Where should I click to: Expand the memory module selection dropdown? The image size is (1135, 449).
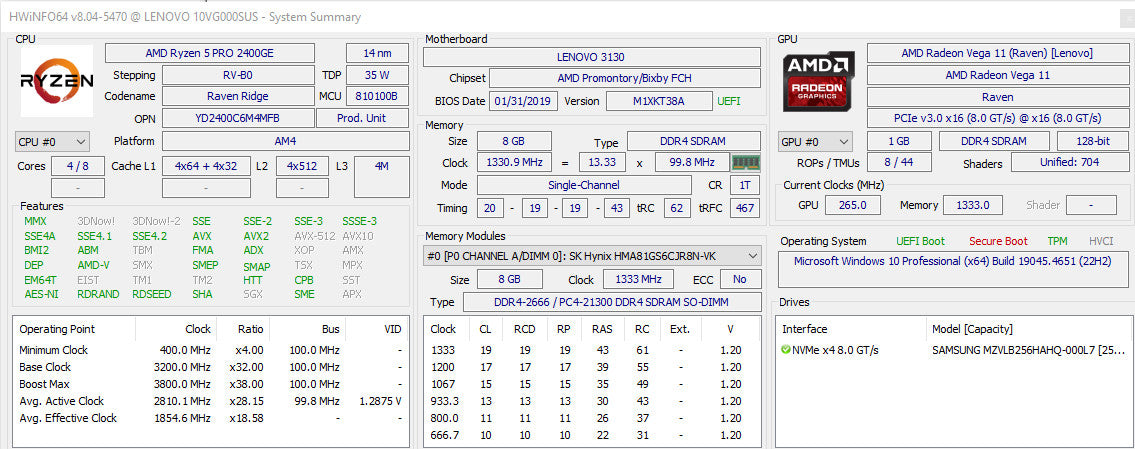(591, 256)
